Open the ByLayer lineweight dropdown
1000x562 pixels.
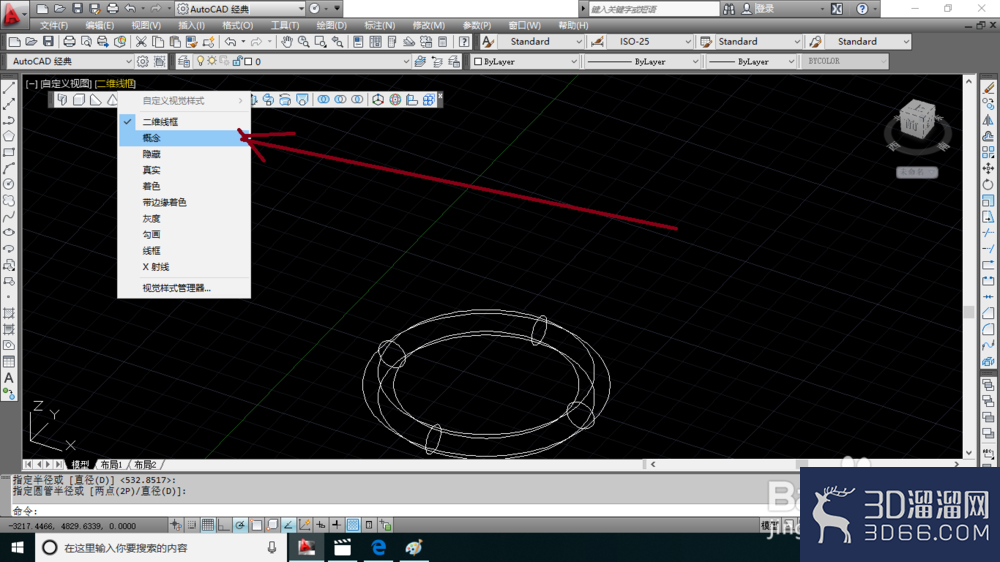tap(751, 62)
